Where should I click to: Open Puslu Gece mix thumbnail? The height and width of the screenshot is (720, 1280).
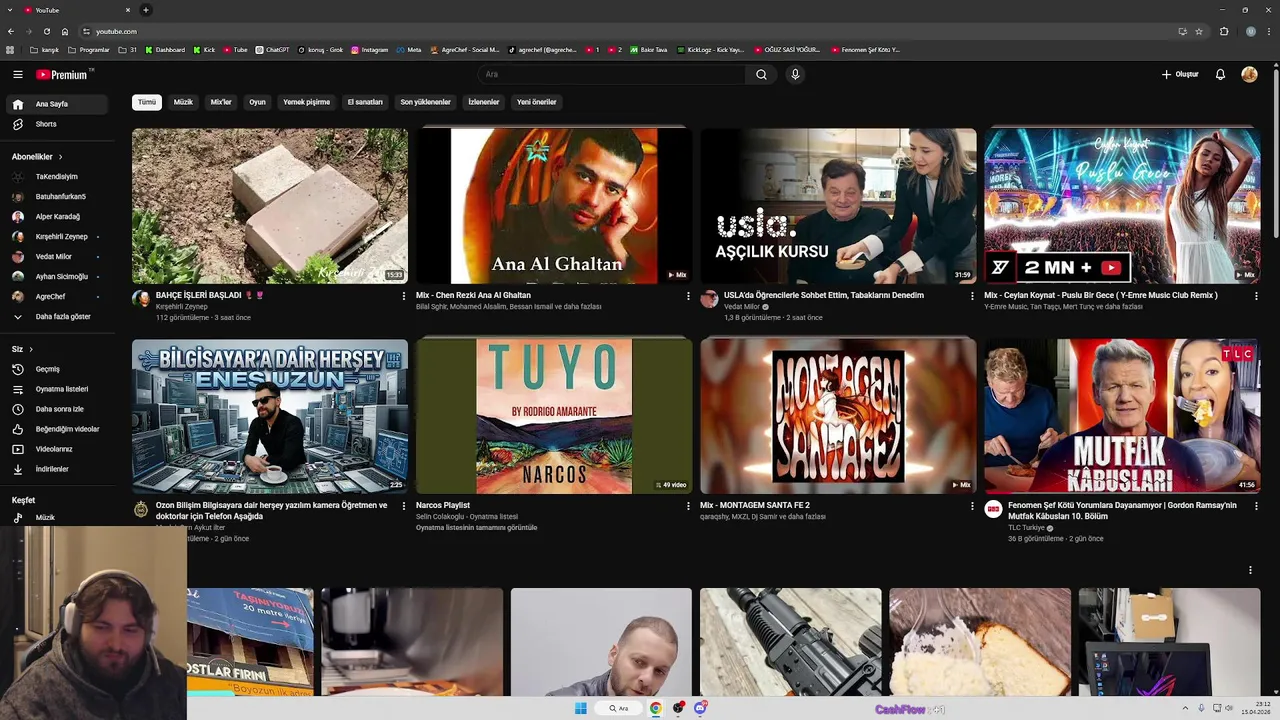1122,206
